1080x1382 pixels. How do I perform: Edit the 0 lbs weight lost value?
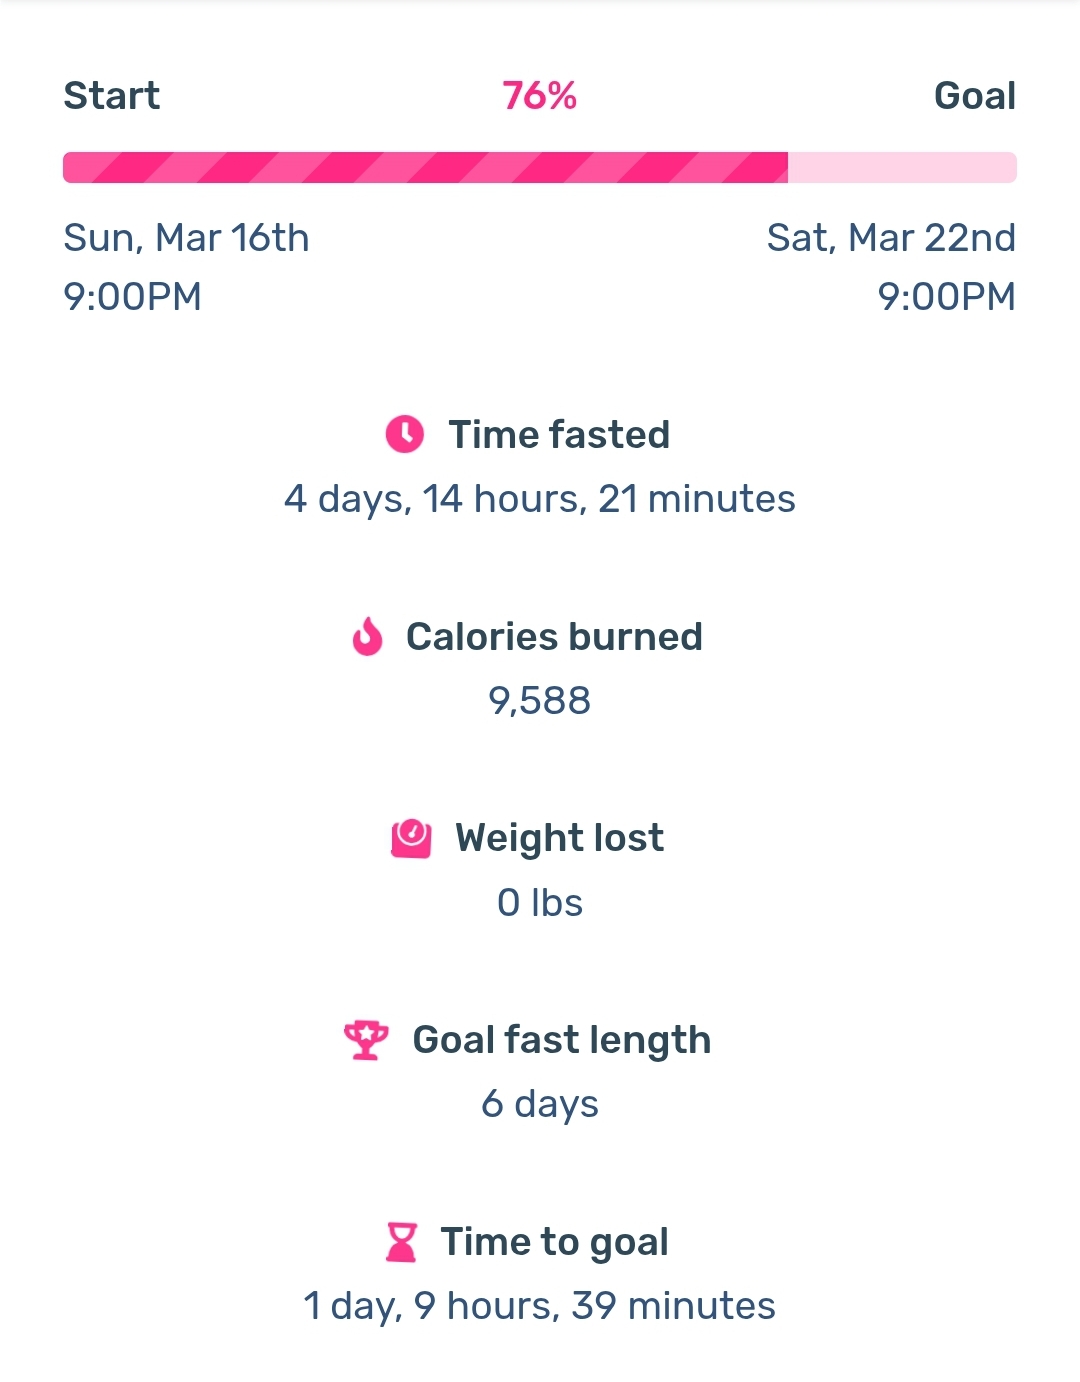pos(540,903)
